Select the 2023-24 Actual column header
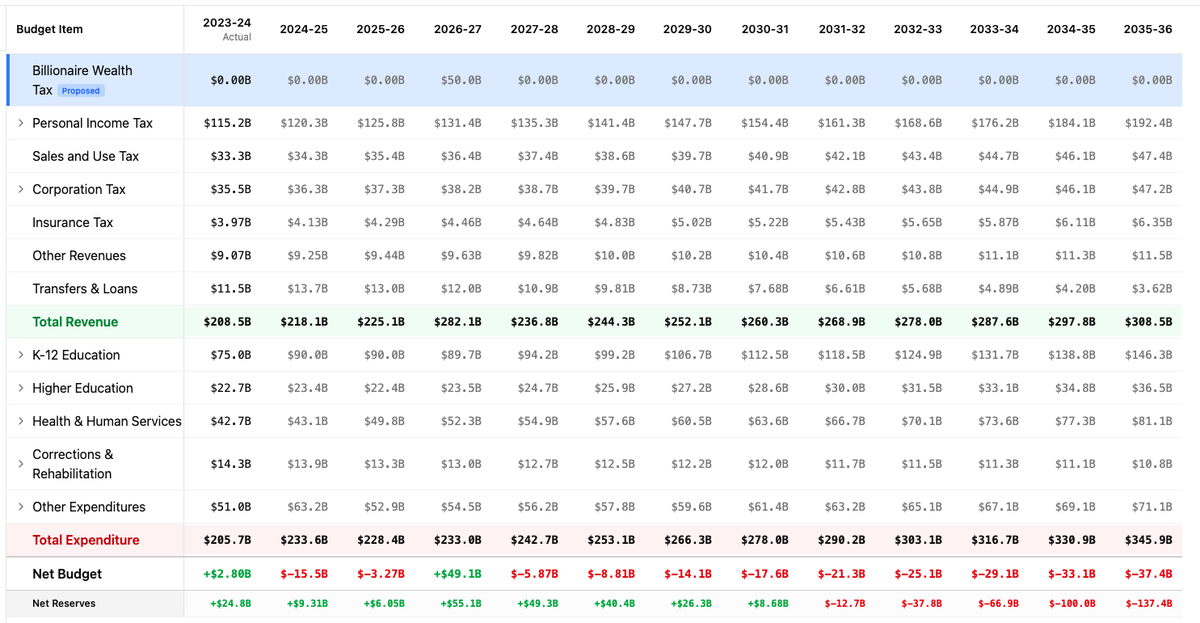Image resolution: width=1200 pixels, height=623 pixels. coord(227,30)
